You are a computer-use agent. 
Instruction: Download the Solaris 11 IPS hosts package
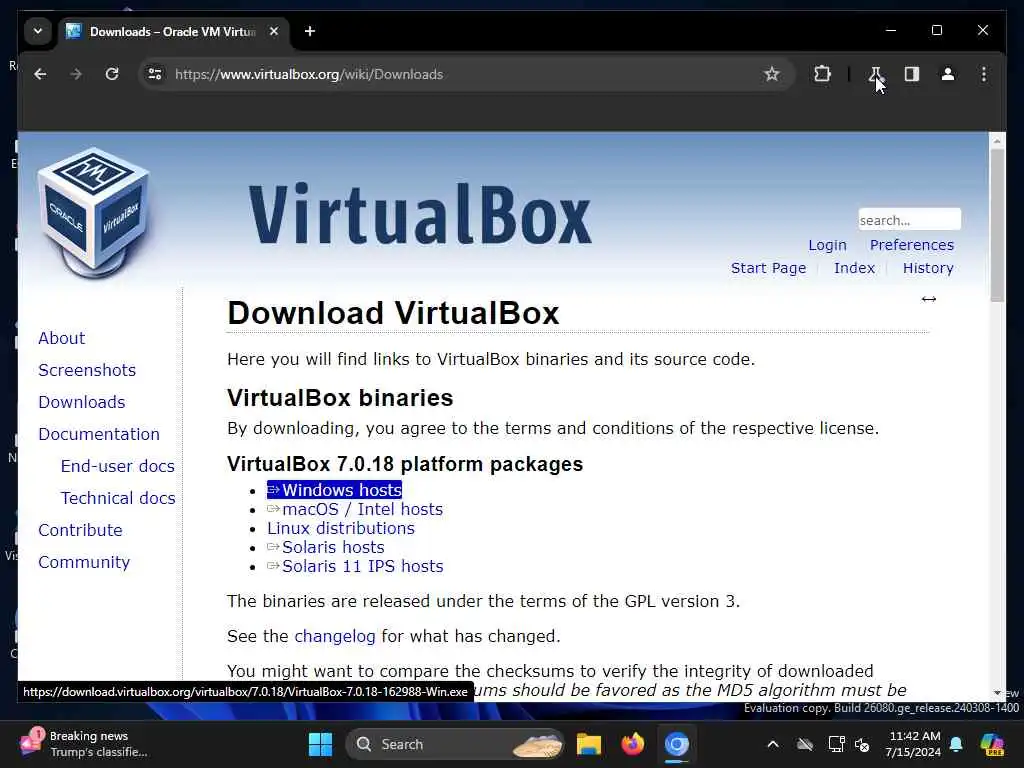355,566
